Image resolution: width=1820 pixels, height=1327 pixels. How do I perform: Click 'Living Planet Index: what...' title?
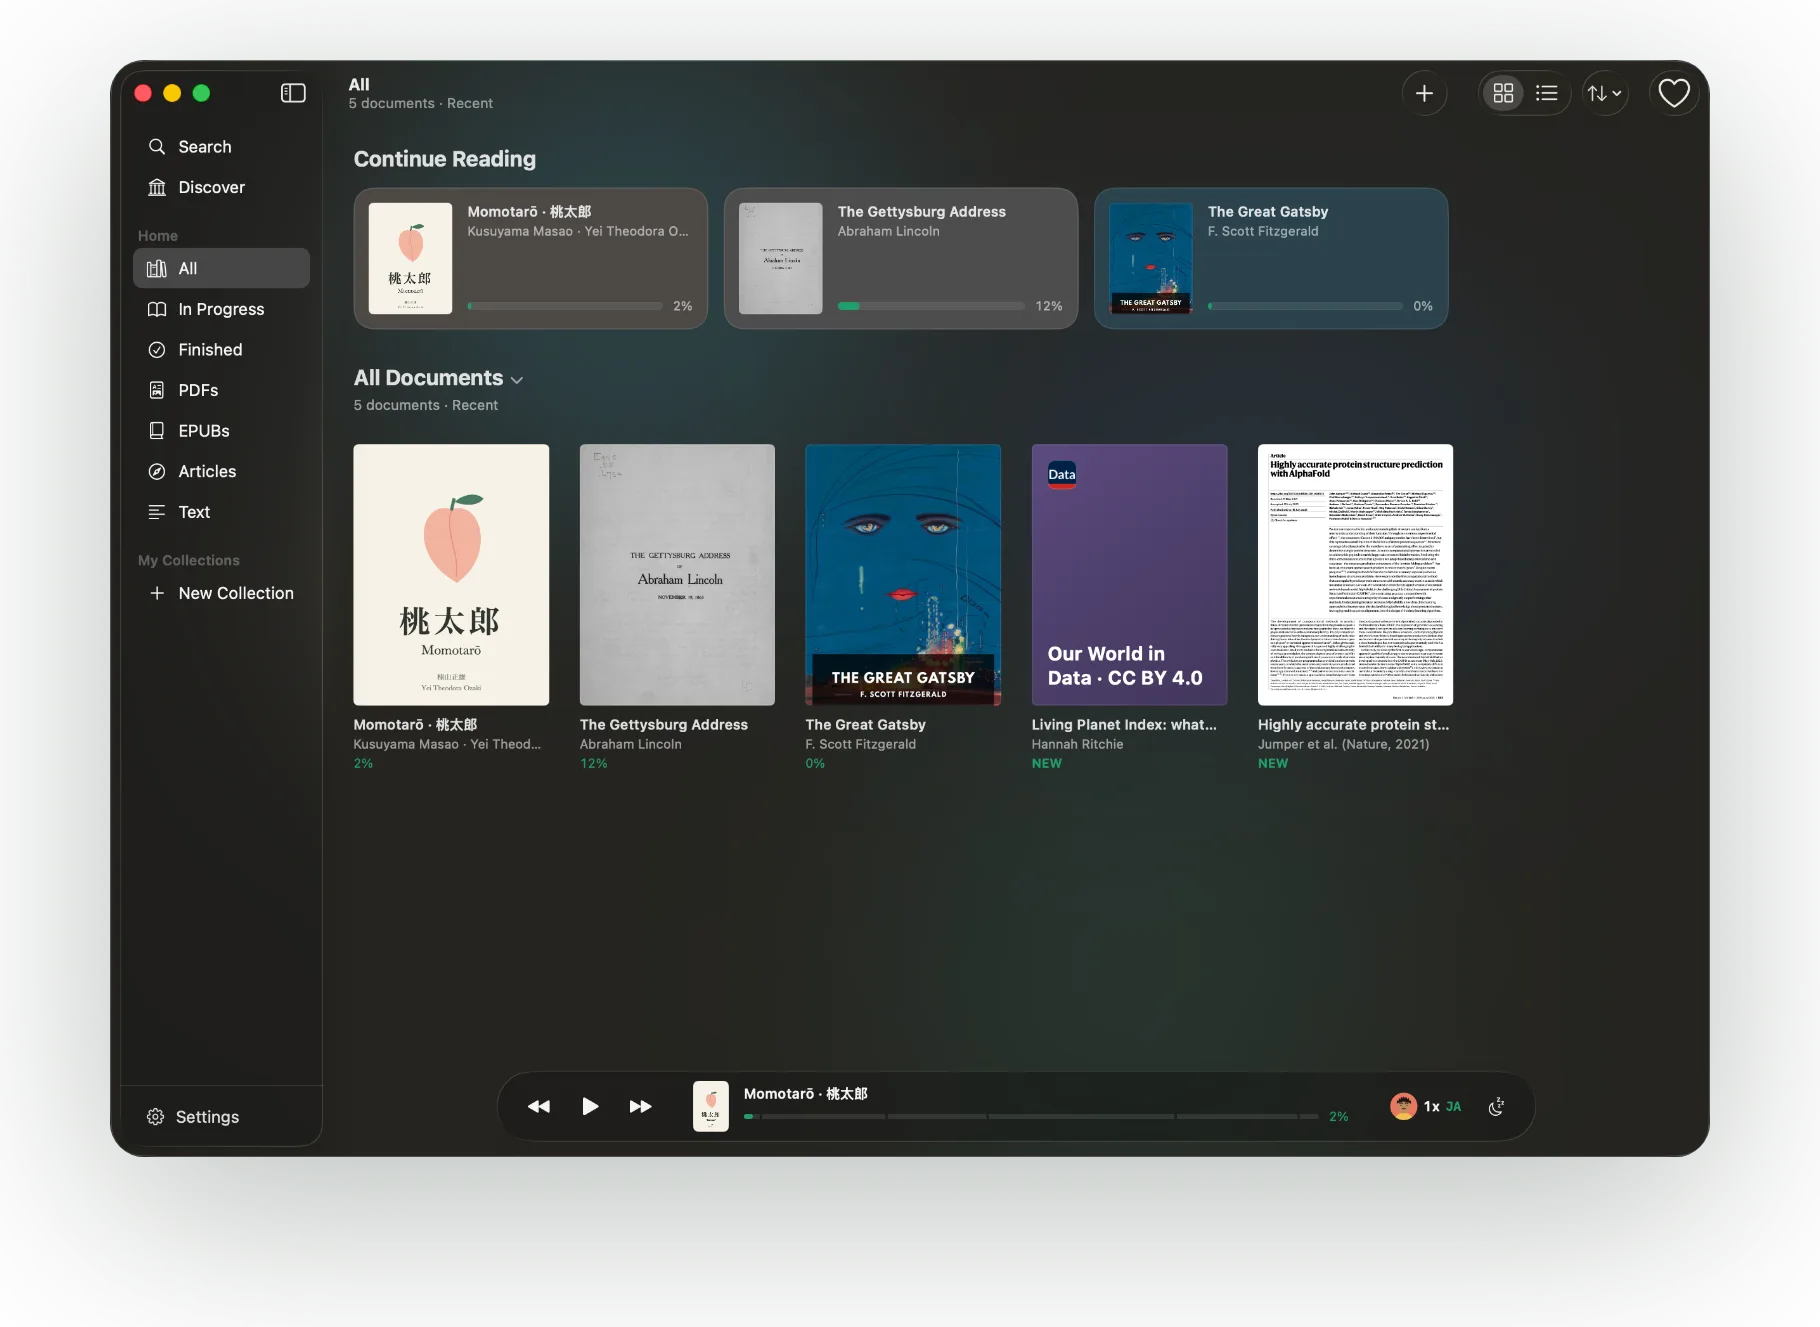1124,725
